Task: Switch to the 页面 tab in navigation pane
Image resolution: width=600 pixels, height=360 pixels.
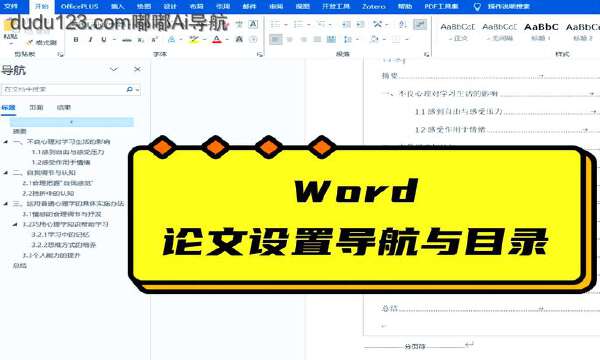Action: coord(36,108)
